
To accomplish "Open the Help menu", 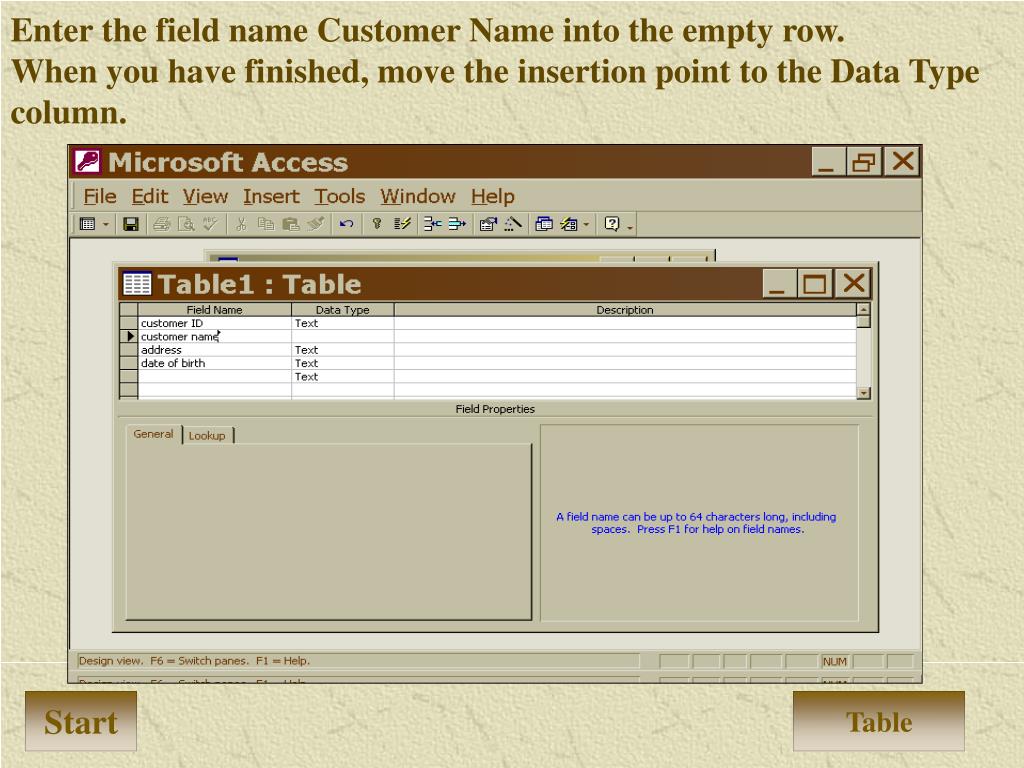I will (493, 196).
